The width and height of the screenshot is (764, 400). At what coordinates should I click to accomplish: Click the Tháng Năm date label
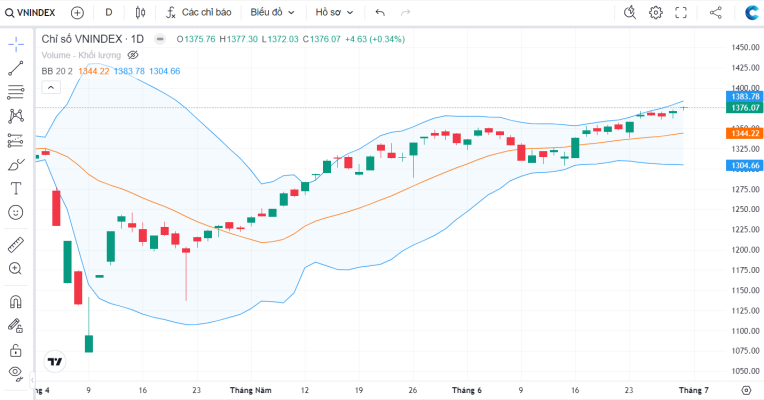[x=250, y=390]
